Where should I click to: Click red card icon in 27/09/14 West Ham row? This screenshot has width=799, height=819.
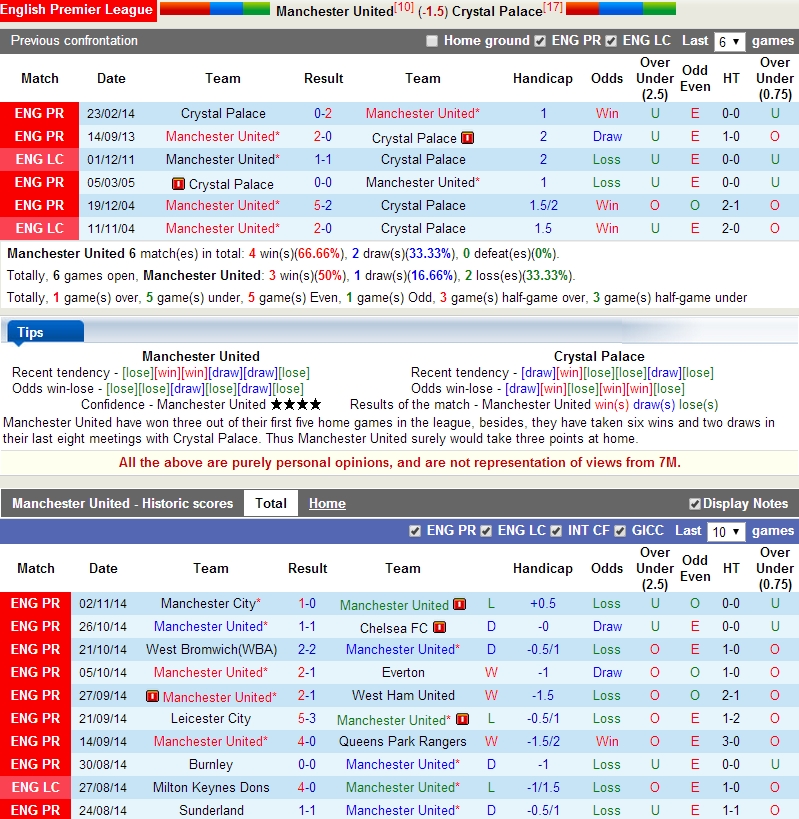click(x=152, y=696)
